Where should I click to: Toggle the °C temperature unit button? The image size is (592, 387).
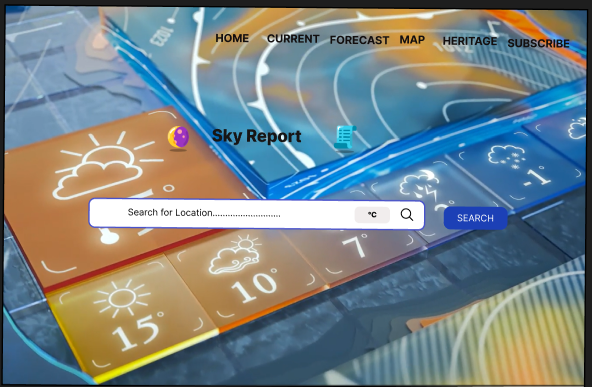click(372, 214)
